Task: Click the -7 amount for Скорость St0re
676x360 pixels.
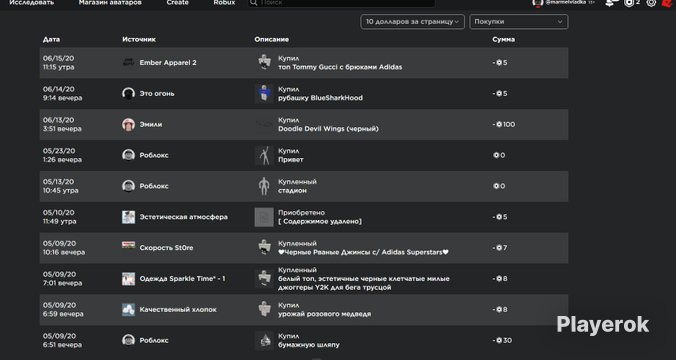Action: 500,248
